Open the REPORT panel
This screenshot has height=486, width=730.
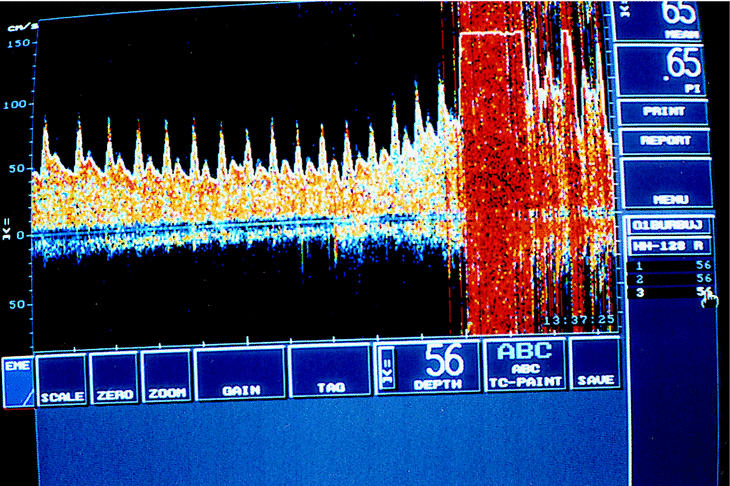(666, 141)
